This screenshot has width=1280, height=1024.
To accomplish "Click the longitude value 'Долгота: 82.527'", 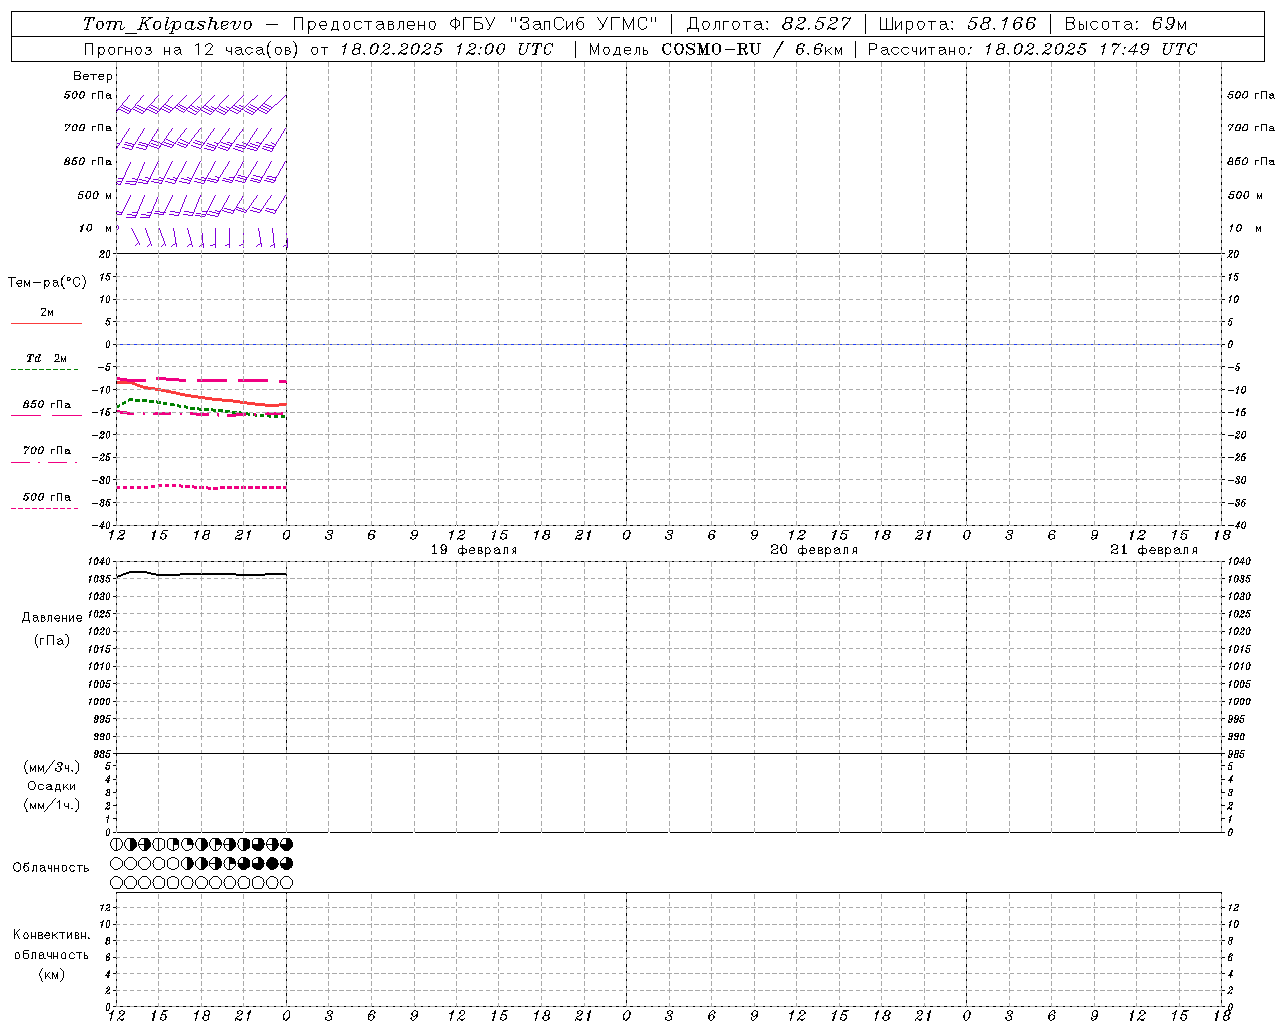I will pyautogui.click(x=769, y=24).
